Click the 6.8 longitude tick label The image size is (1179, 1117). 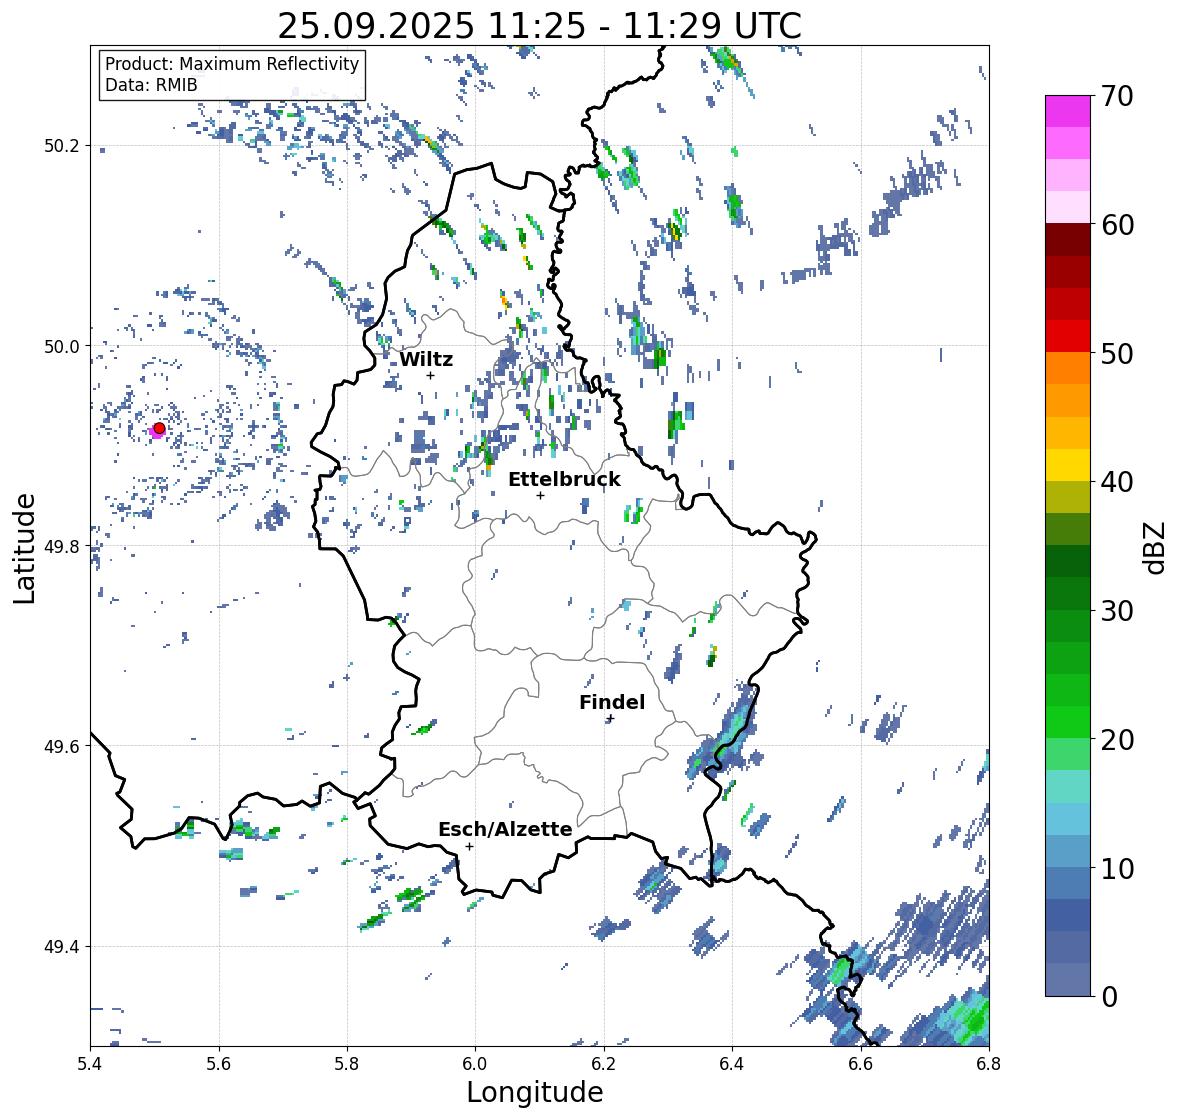click(x=989, y=1064)
